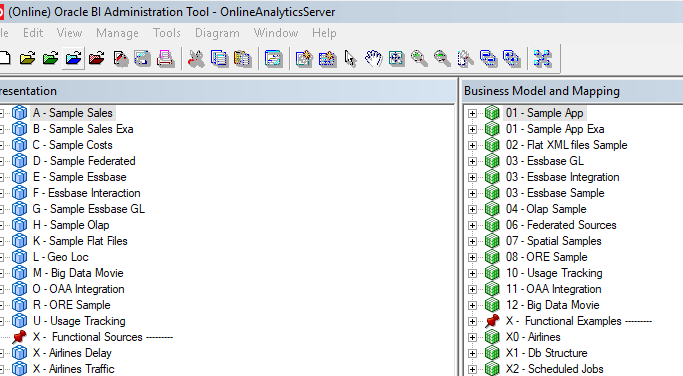This screenshot has height=376, width=683.
Task: Click the grid table icon with star
Action: point(327,58)
